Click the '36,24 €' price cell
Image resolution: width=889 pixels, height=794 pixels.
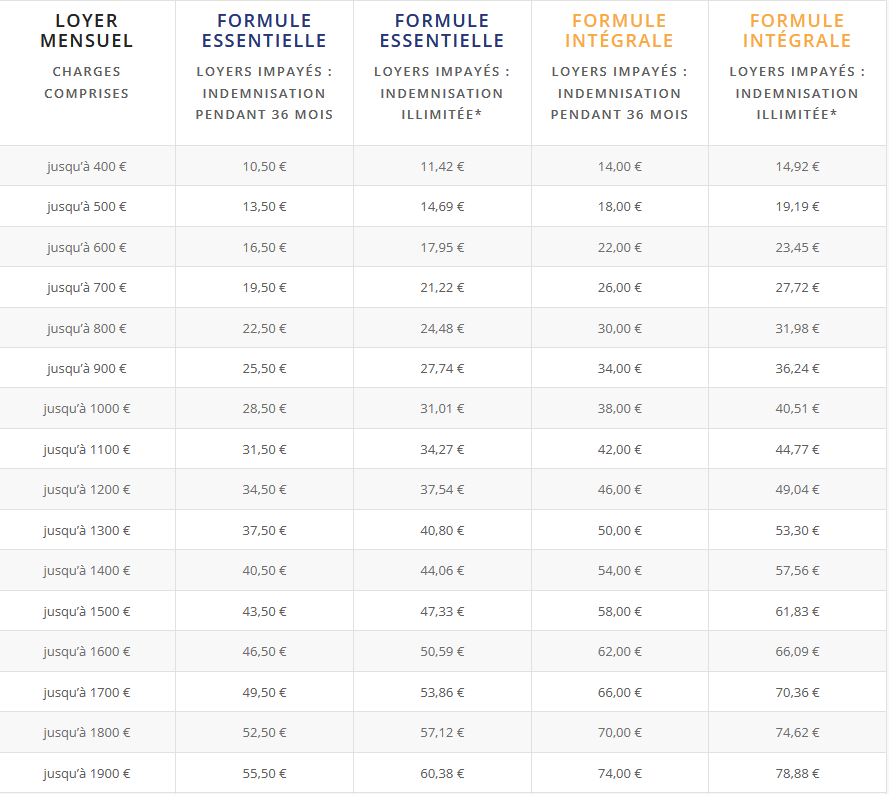(797, 369)
